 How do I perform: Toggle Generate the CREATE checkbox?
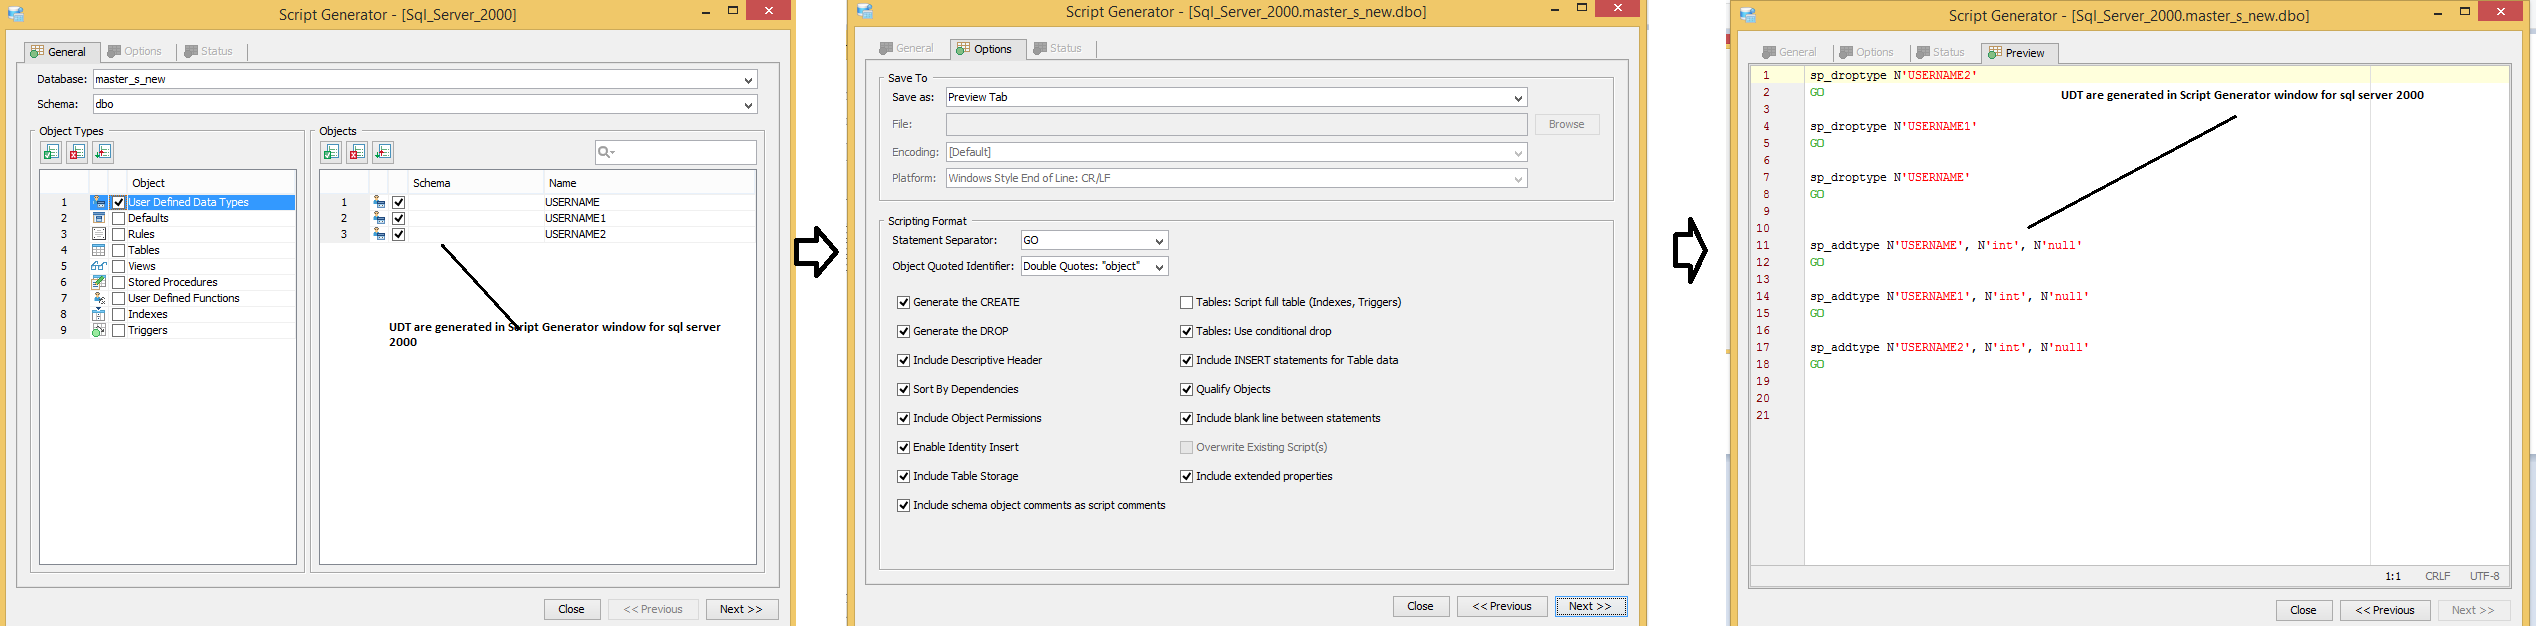pos(904,302)
